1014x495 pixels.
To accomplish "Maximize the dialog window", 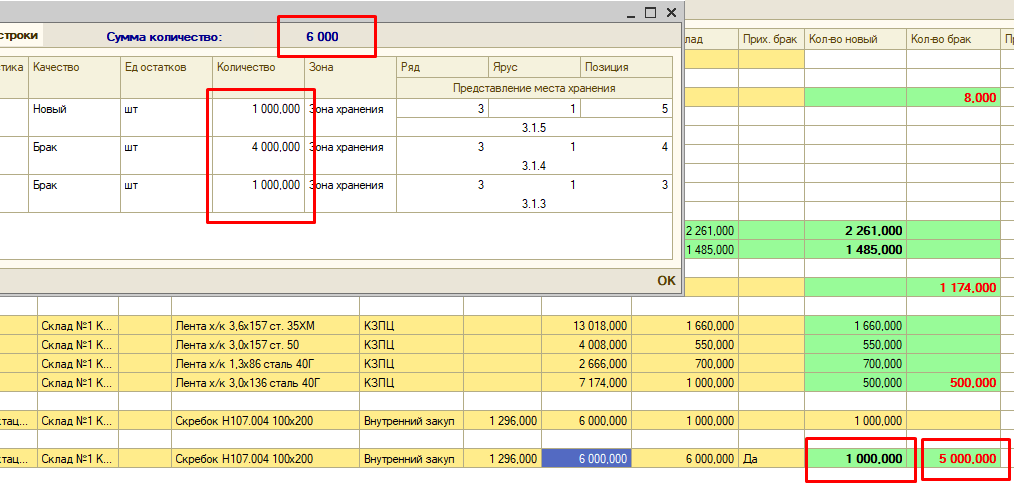I will point(651,12).
